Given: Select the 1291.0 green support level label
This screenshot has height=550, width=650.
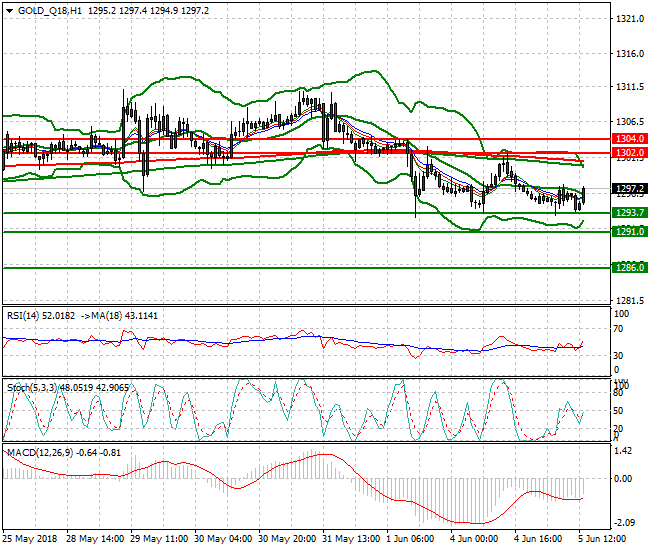Looking at the screenshot, I should tap(629, 231).
